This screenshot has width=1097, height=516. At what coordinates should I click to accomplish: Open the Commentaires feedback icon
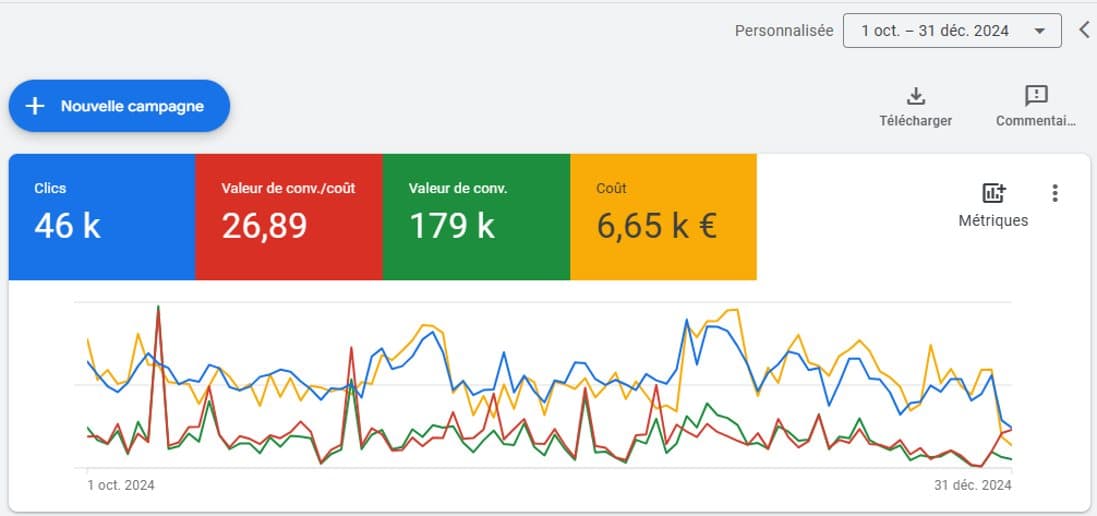pyautogui.click(x=1035, y=96)
